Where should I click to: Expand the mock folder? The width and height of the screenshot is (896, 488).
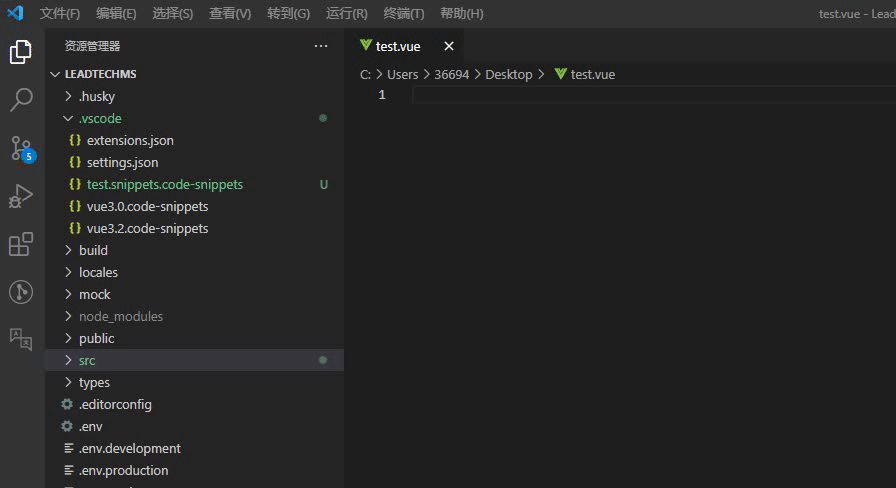[194, 294]
